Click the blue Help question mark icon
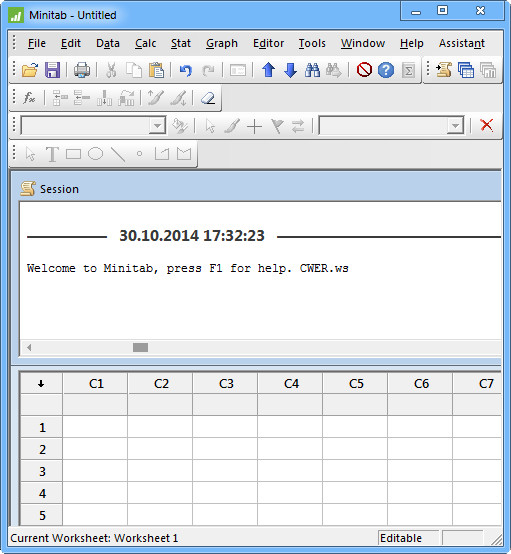 click(x=386, y=70)
